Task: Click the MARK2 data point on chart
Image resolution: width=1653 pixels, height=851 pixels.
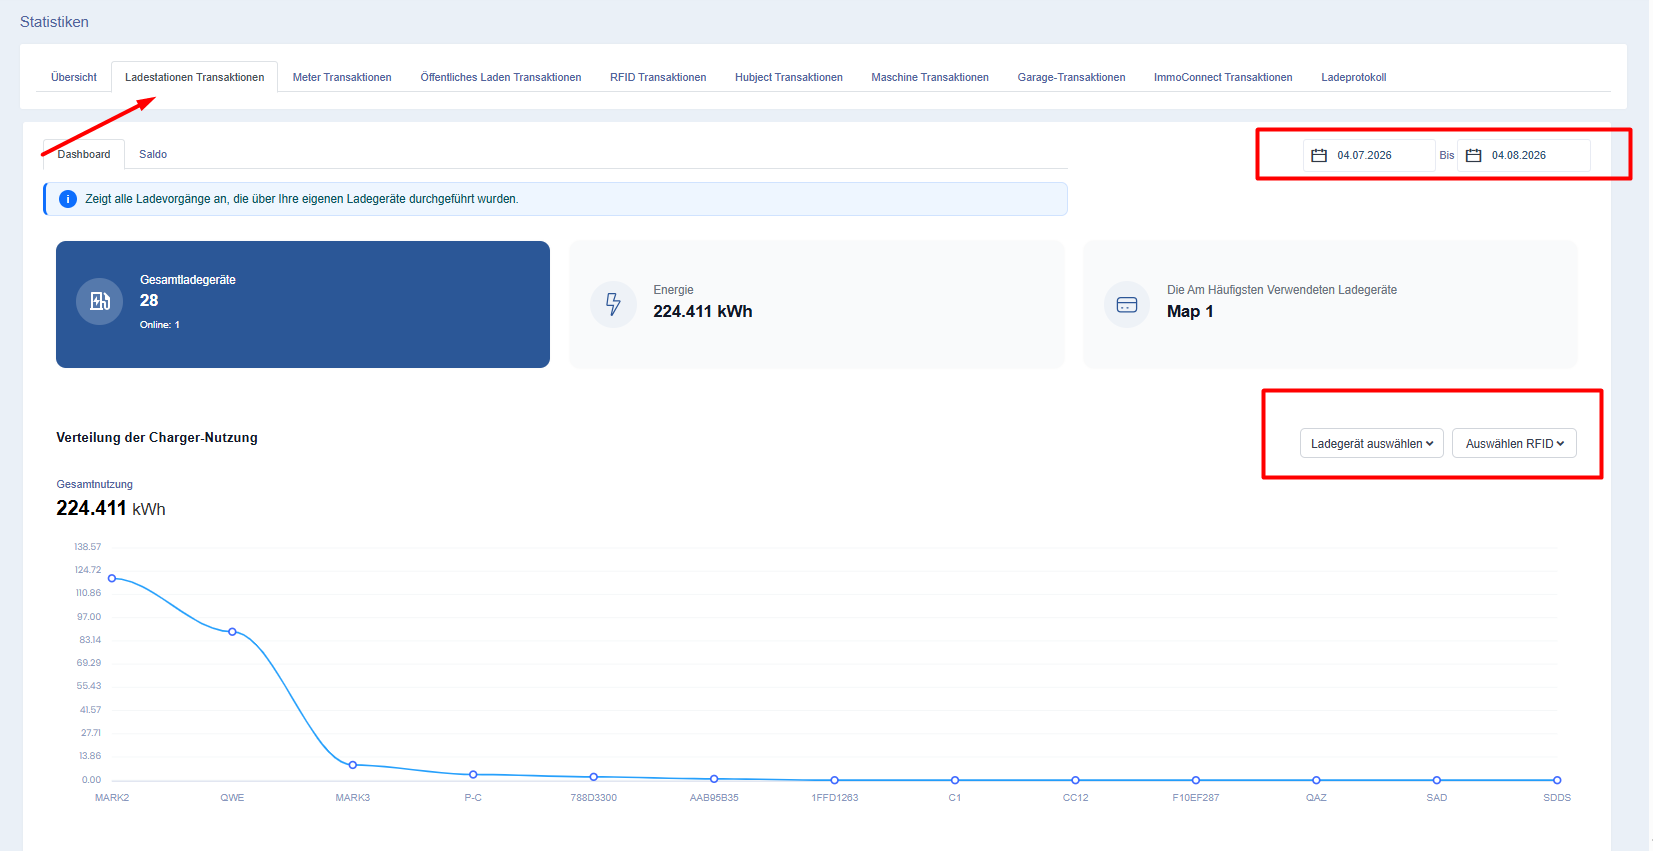Action: pyautogui.click(x=112, y=578)
